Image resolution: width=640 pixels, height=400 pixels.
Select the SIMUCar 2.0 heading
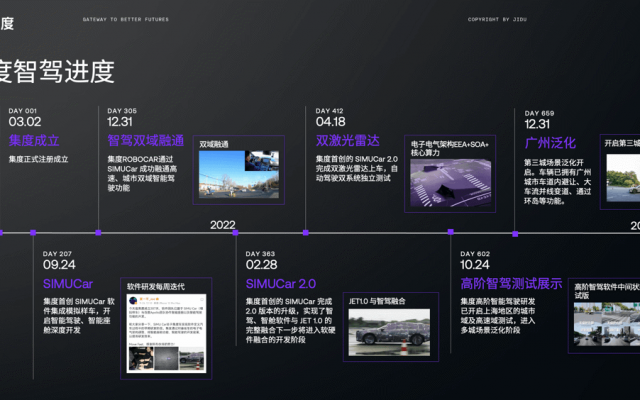(281, 284)
